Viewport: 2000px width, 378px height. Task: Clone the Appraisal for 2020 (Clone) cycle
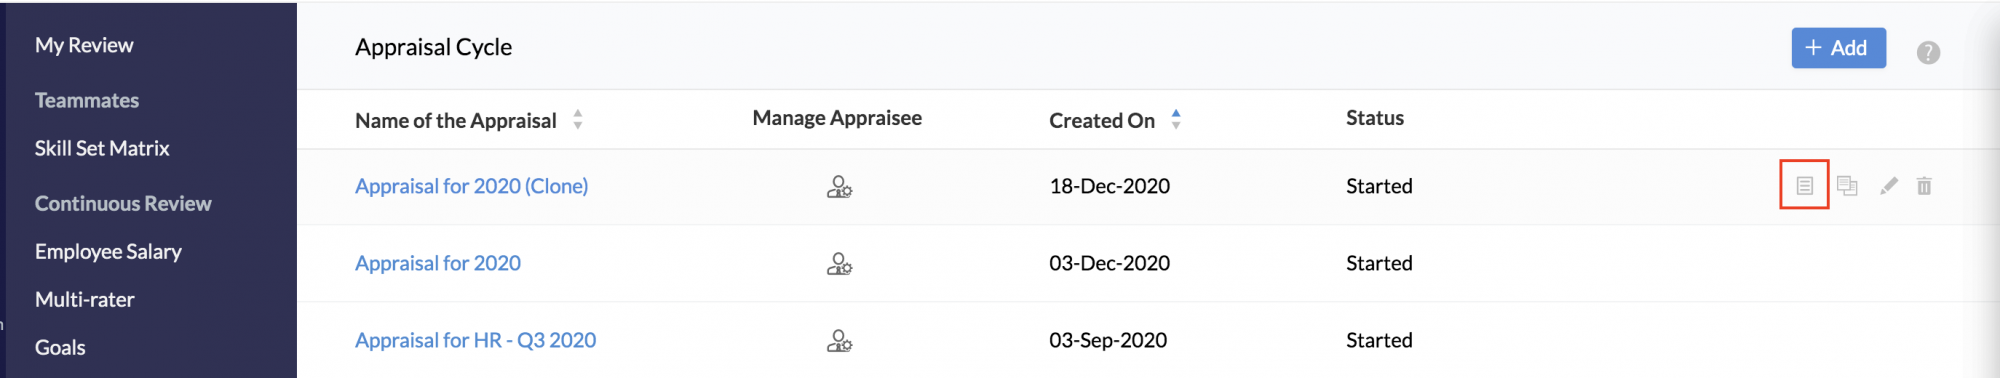[1847, 186]
